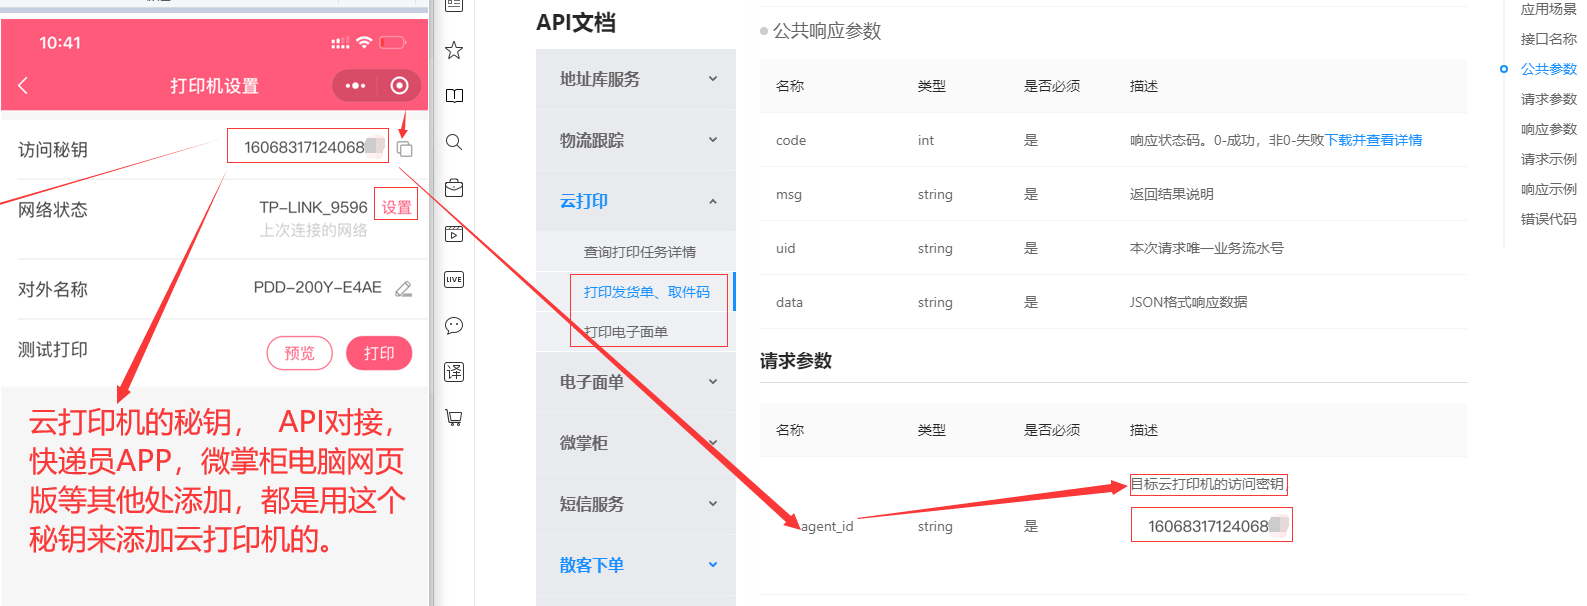Tap the 预览 preview button
This screenshot has height=606, width=1587.
299,353
